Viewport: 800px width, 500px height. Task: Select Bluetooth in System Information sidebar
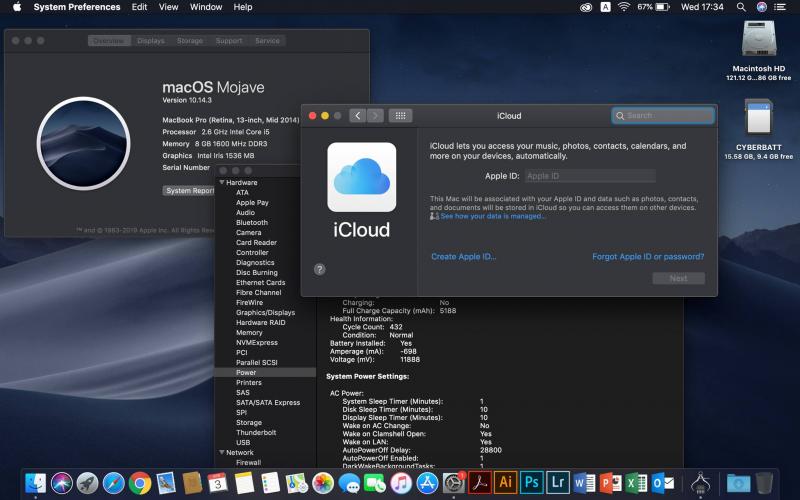[x=252, y=222]
